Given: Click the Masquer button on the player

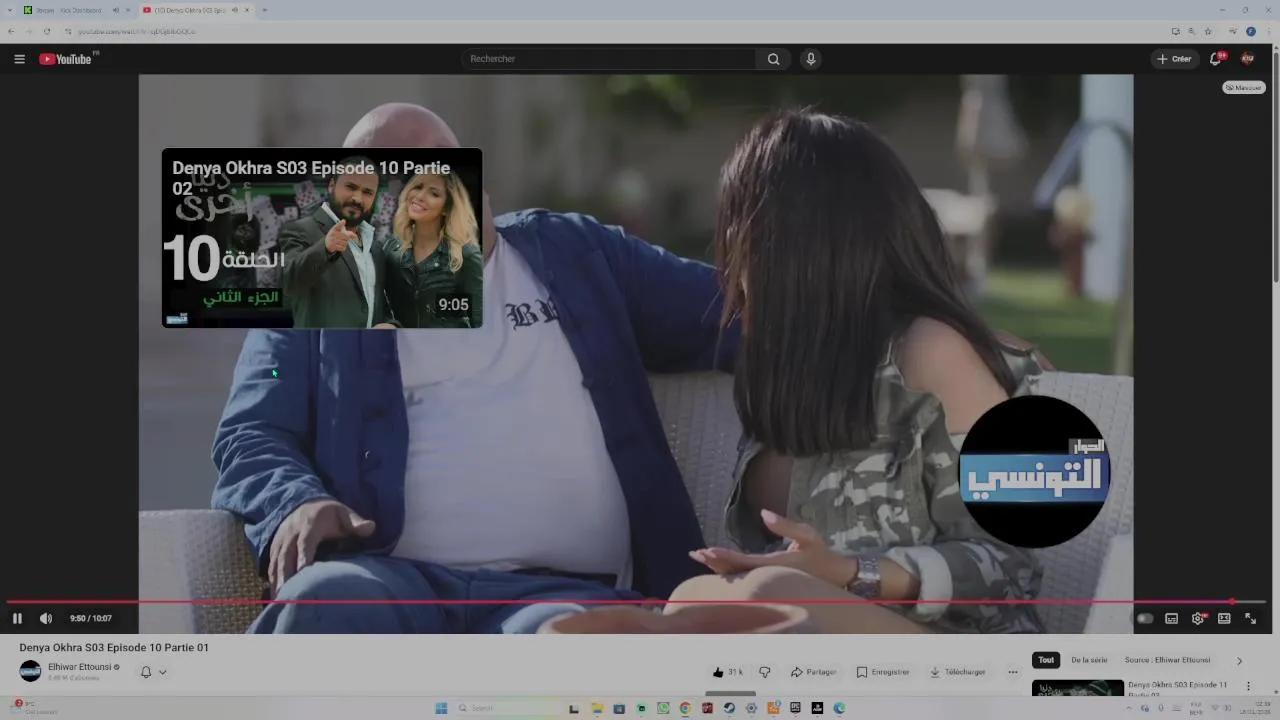Looking at the screenshot, I should 1244,88.
